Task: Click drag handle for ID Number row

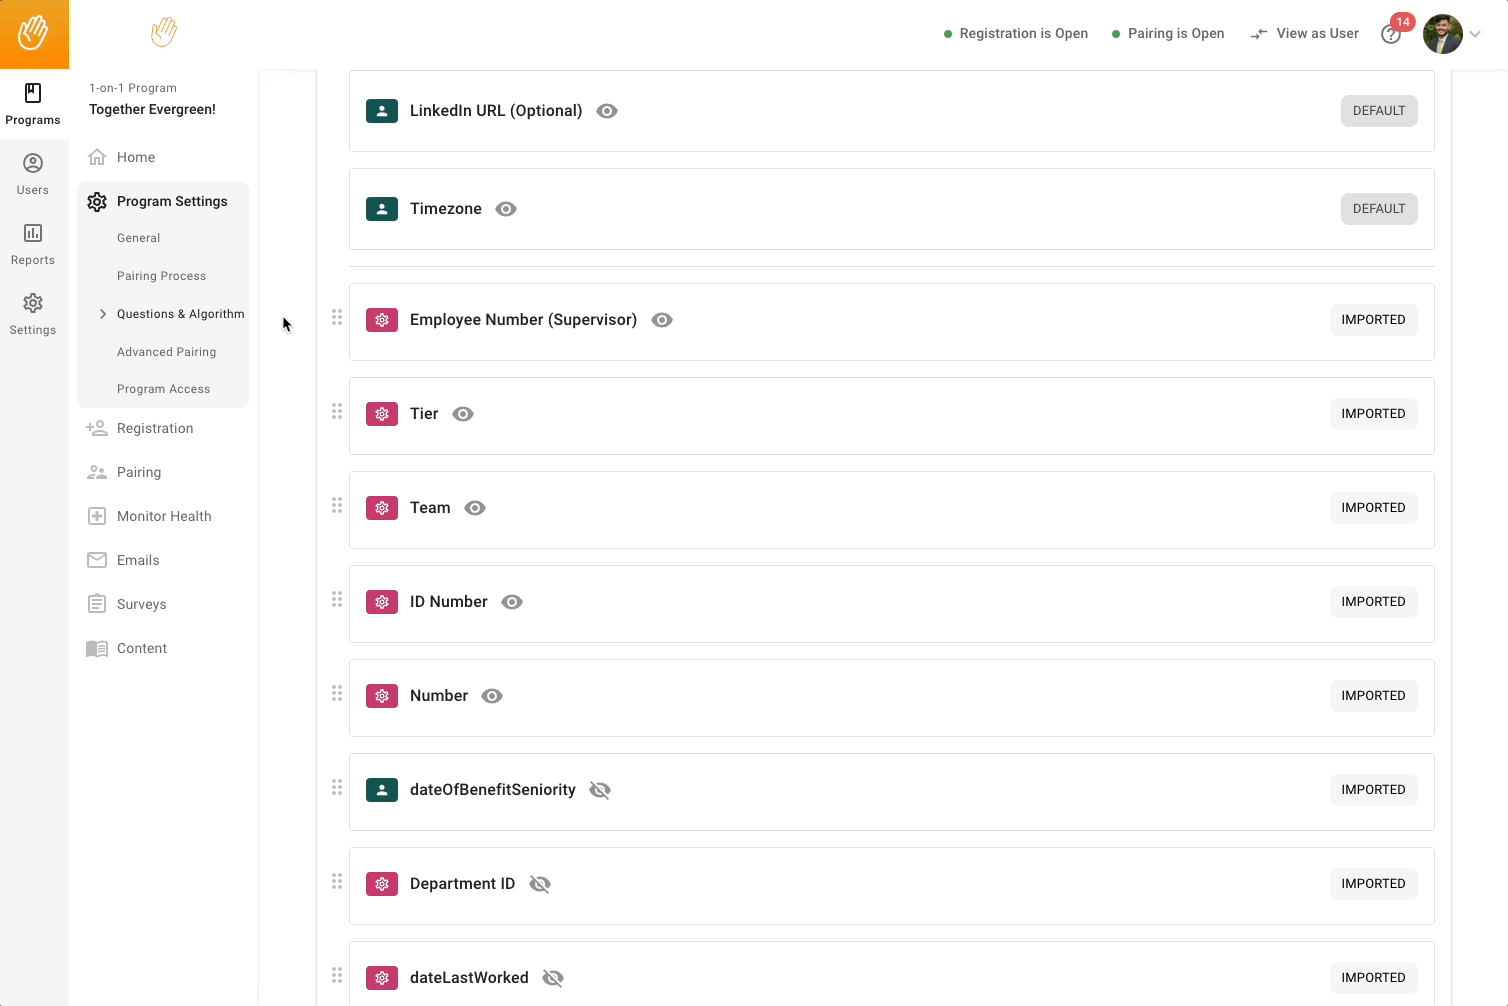Action: click(337, 599)
